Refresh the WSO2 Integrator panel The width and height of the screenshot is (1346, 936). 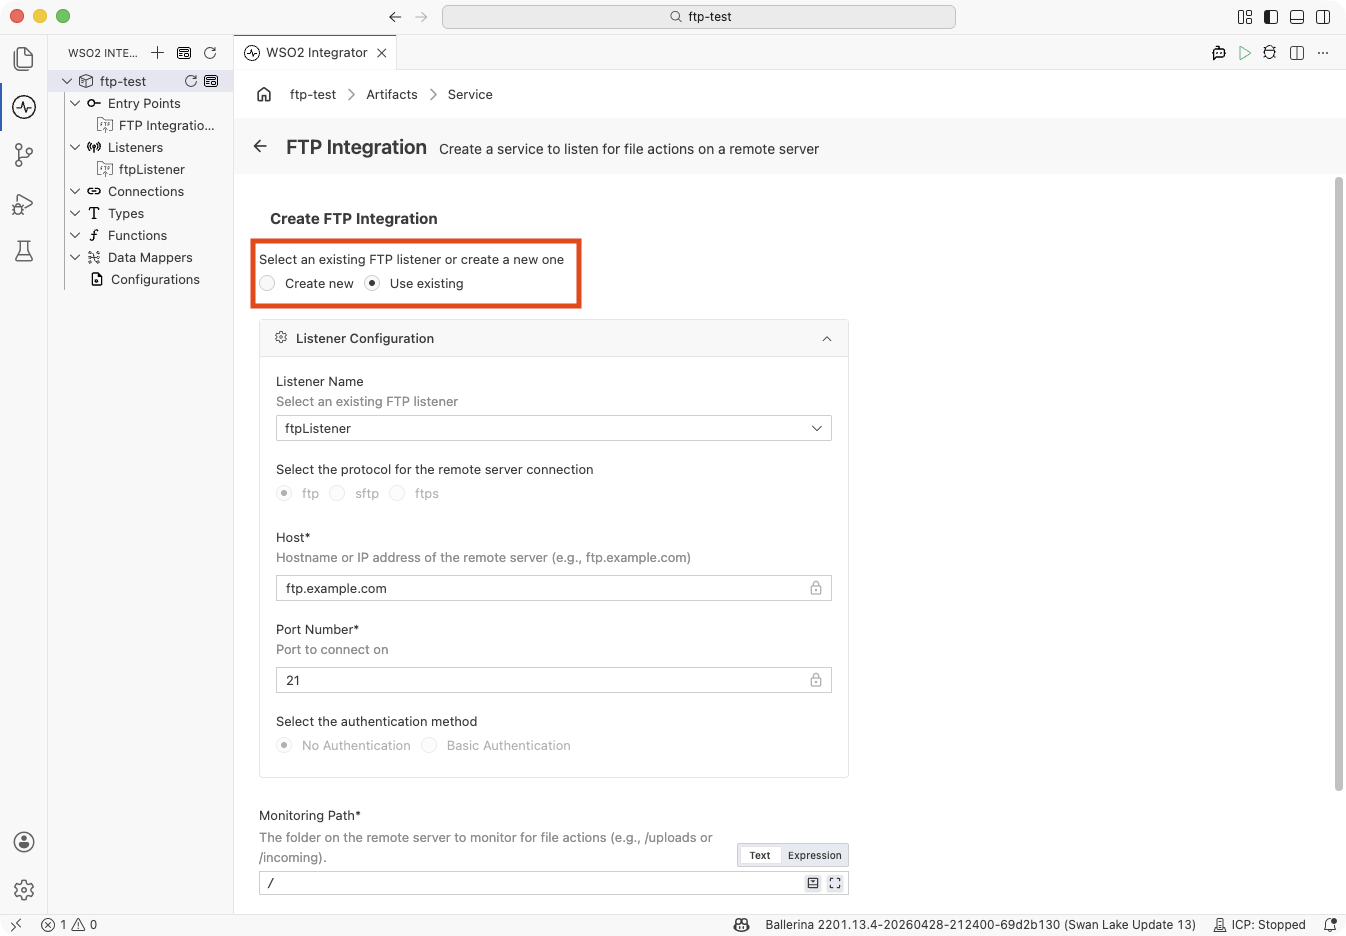210,52
